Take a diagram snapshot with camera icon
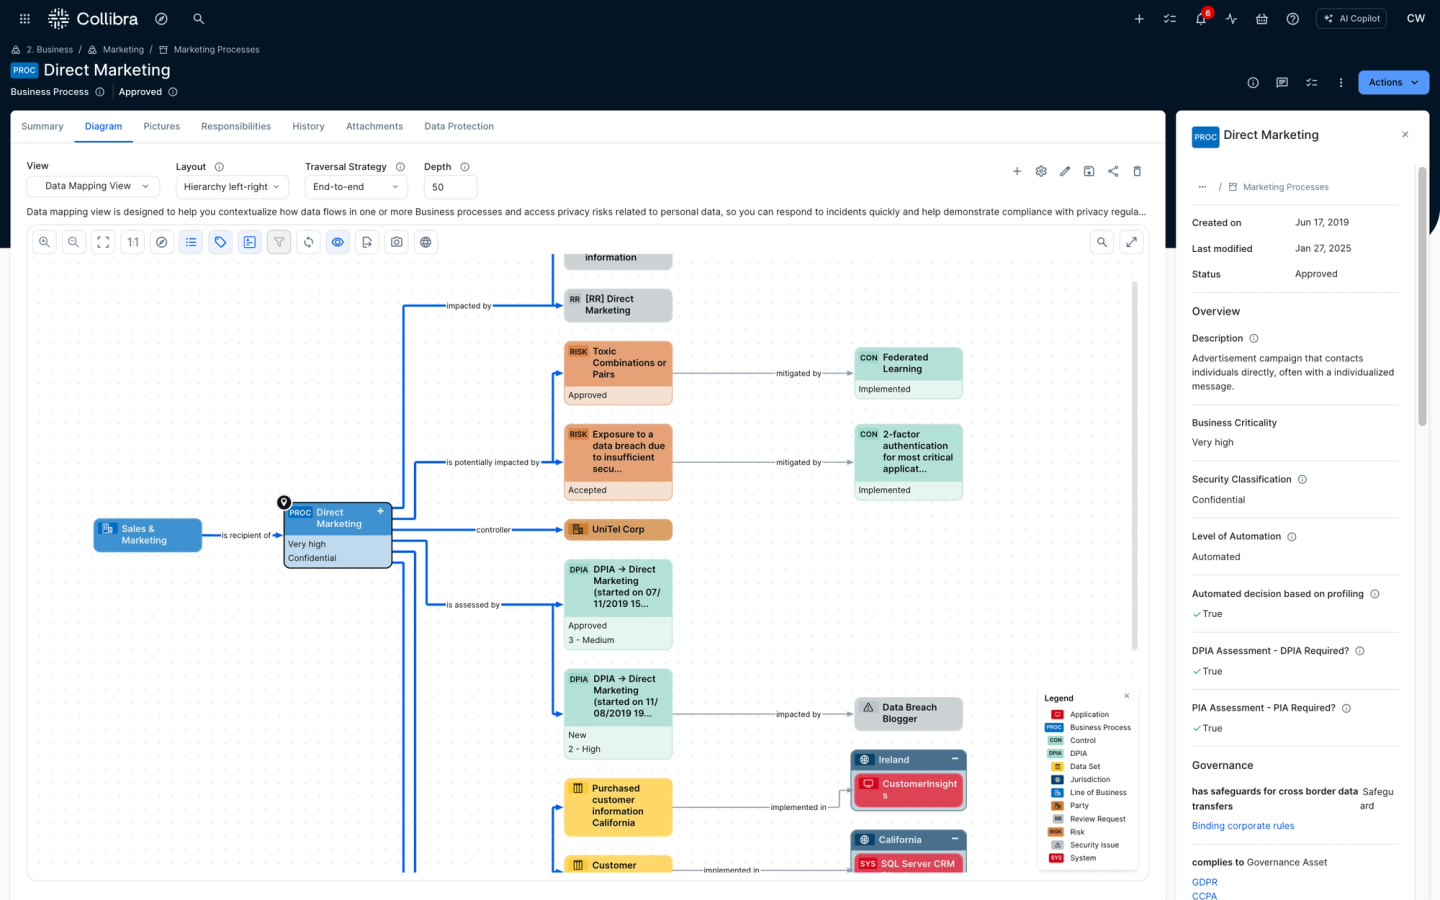This screenshot has width=1440, height=900. click(x=397, y=242)
